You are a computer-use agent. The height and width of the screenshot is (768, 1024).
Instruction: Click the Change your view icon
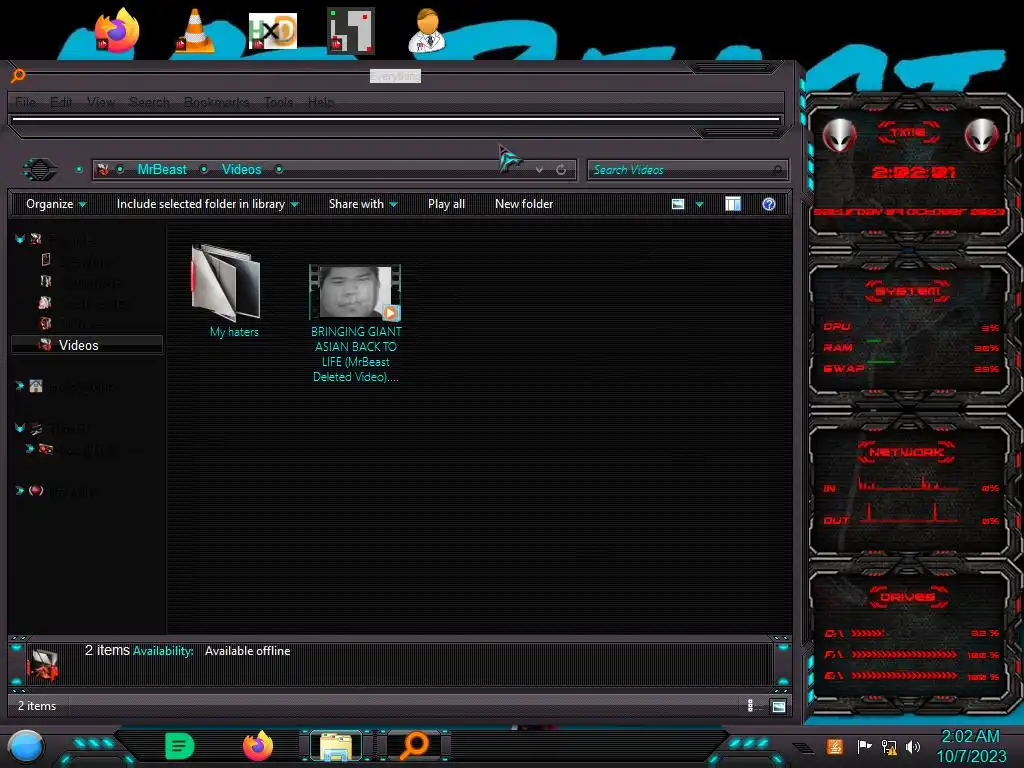click(x=678, y=204)
